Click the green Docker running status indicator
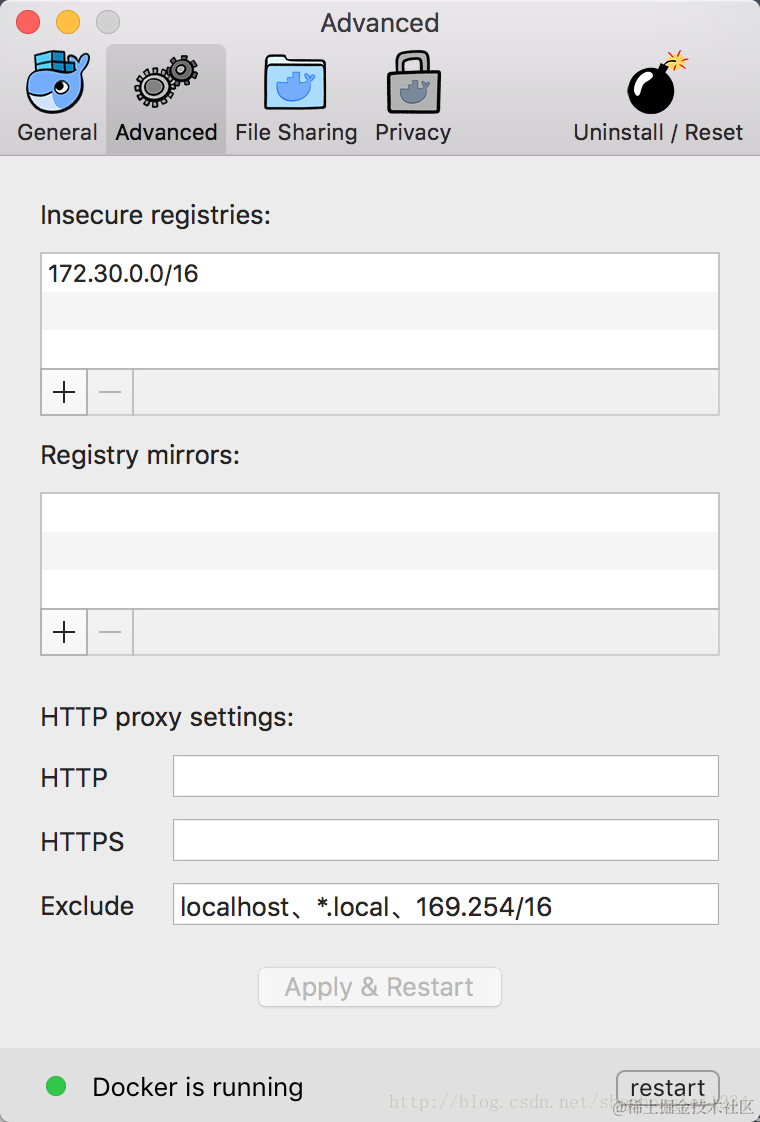 pos(56,1086)
